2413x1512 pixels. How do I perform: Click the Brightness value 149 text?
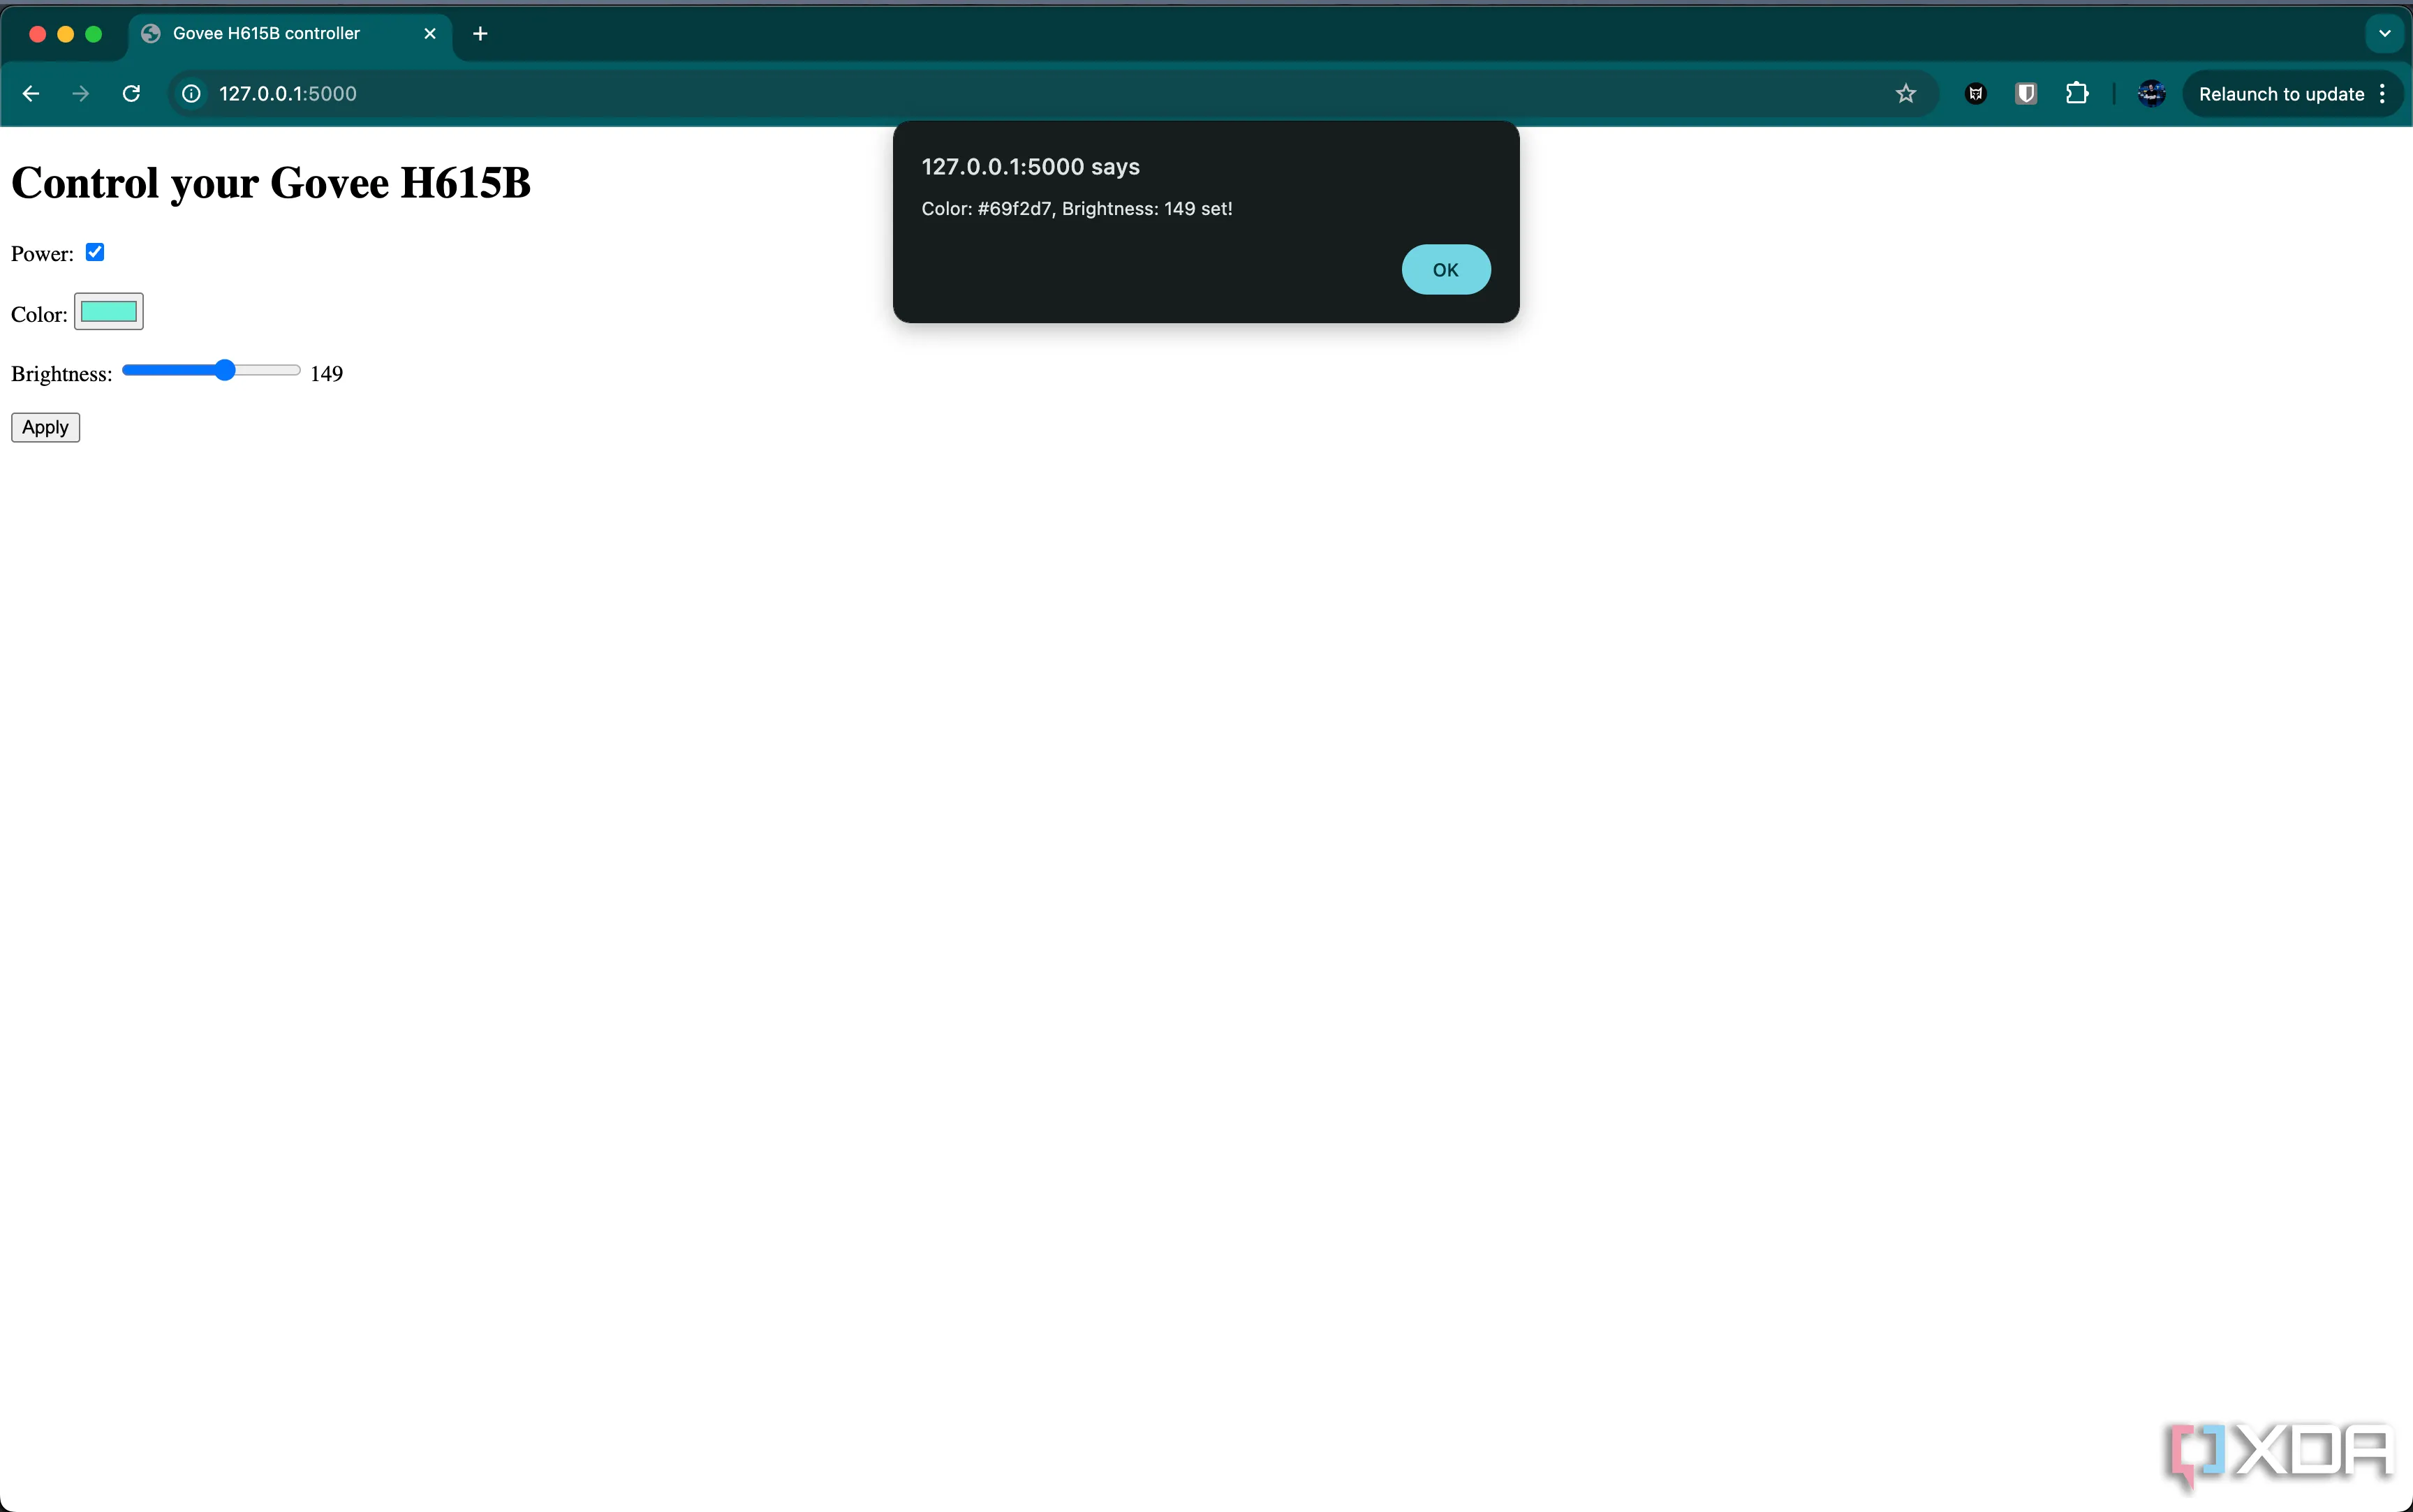327,374
